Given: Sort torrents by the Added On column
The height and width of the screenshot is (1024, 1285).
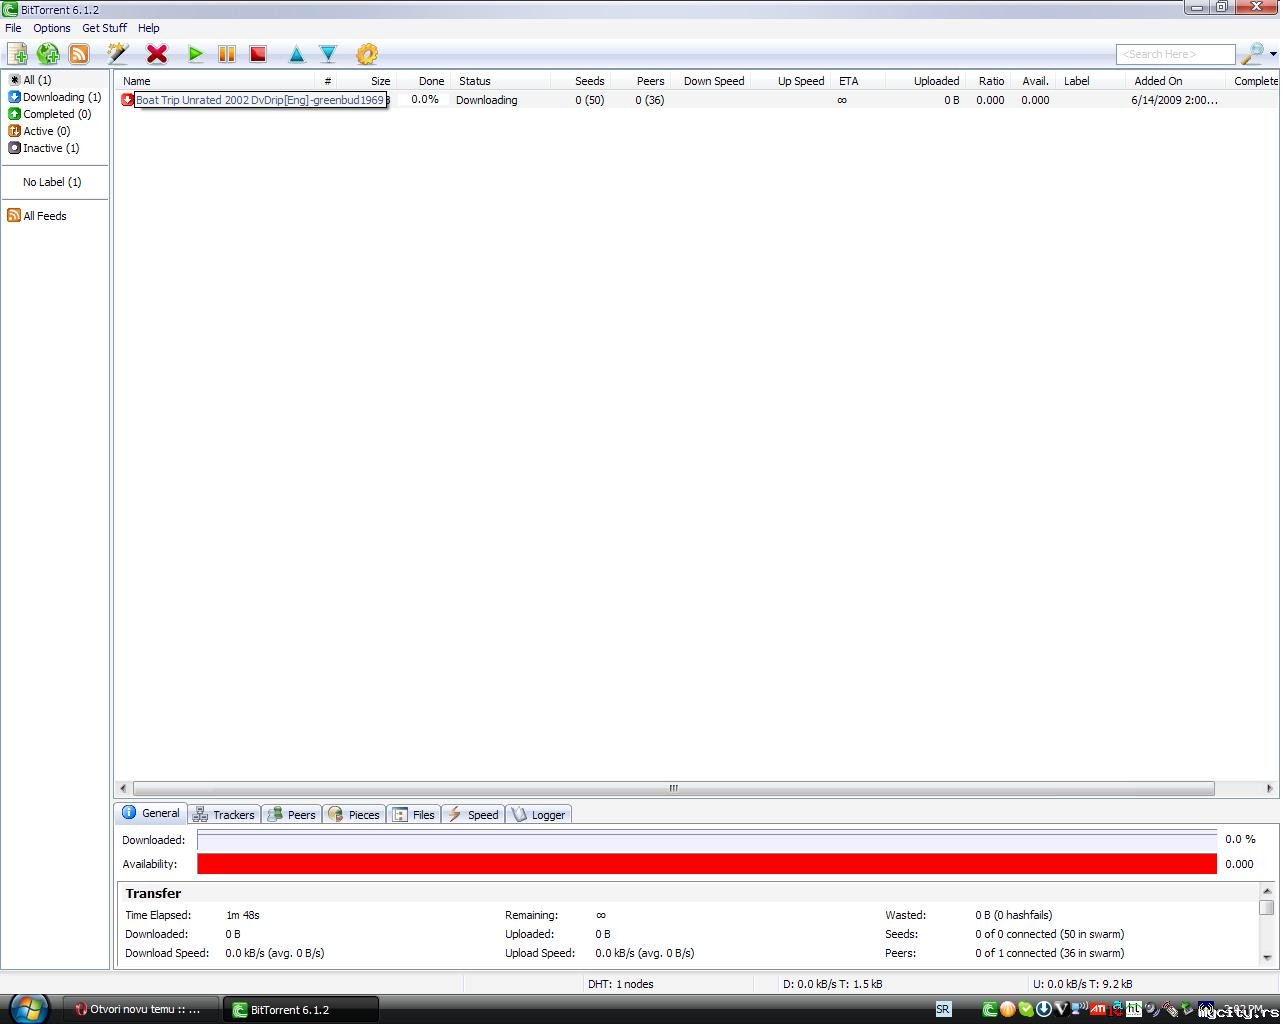Looking at the screenshot, I should click(x=1176, y=81).
